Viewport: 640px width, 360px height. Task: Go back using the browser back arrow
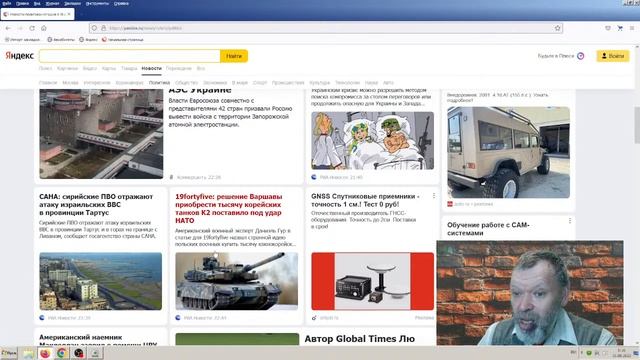(9, 28)
